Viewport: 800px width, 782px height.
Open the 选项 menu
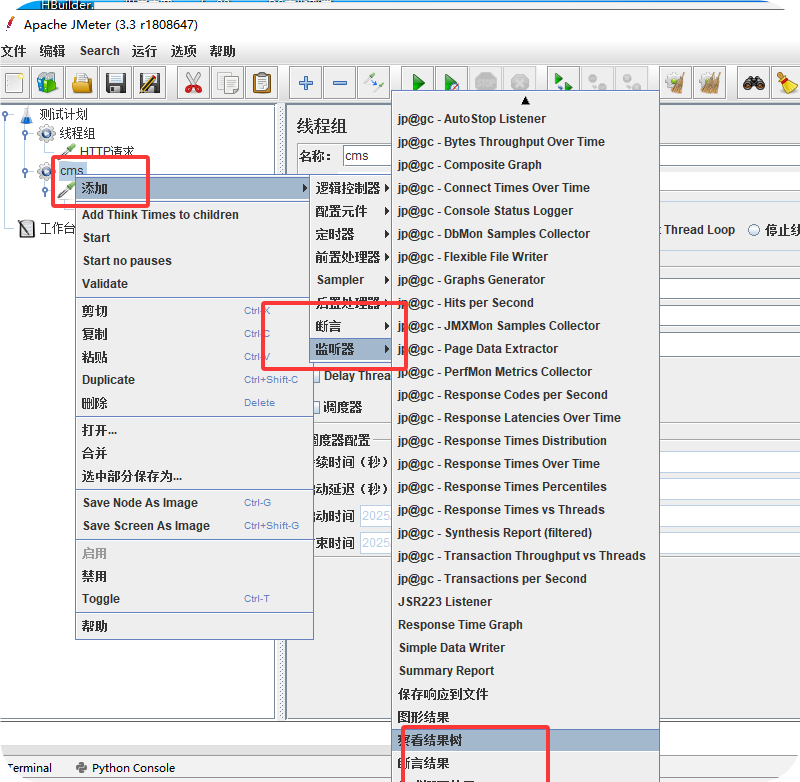pyautogui.click(x=183, y=51)
